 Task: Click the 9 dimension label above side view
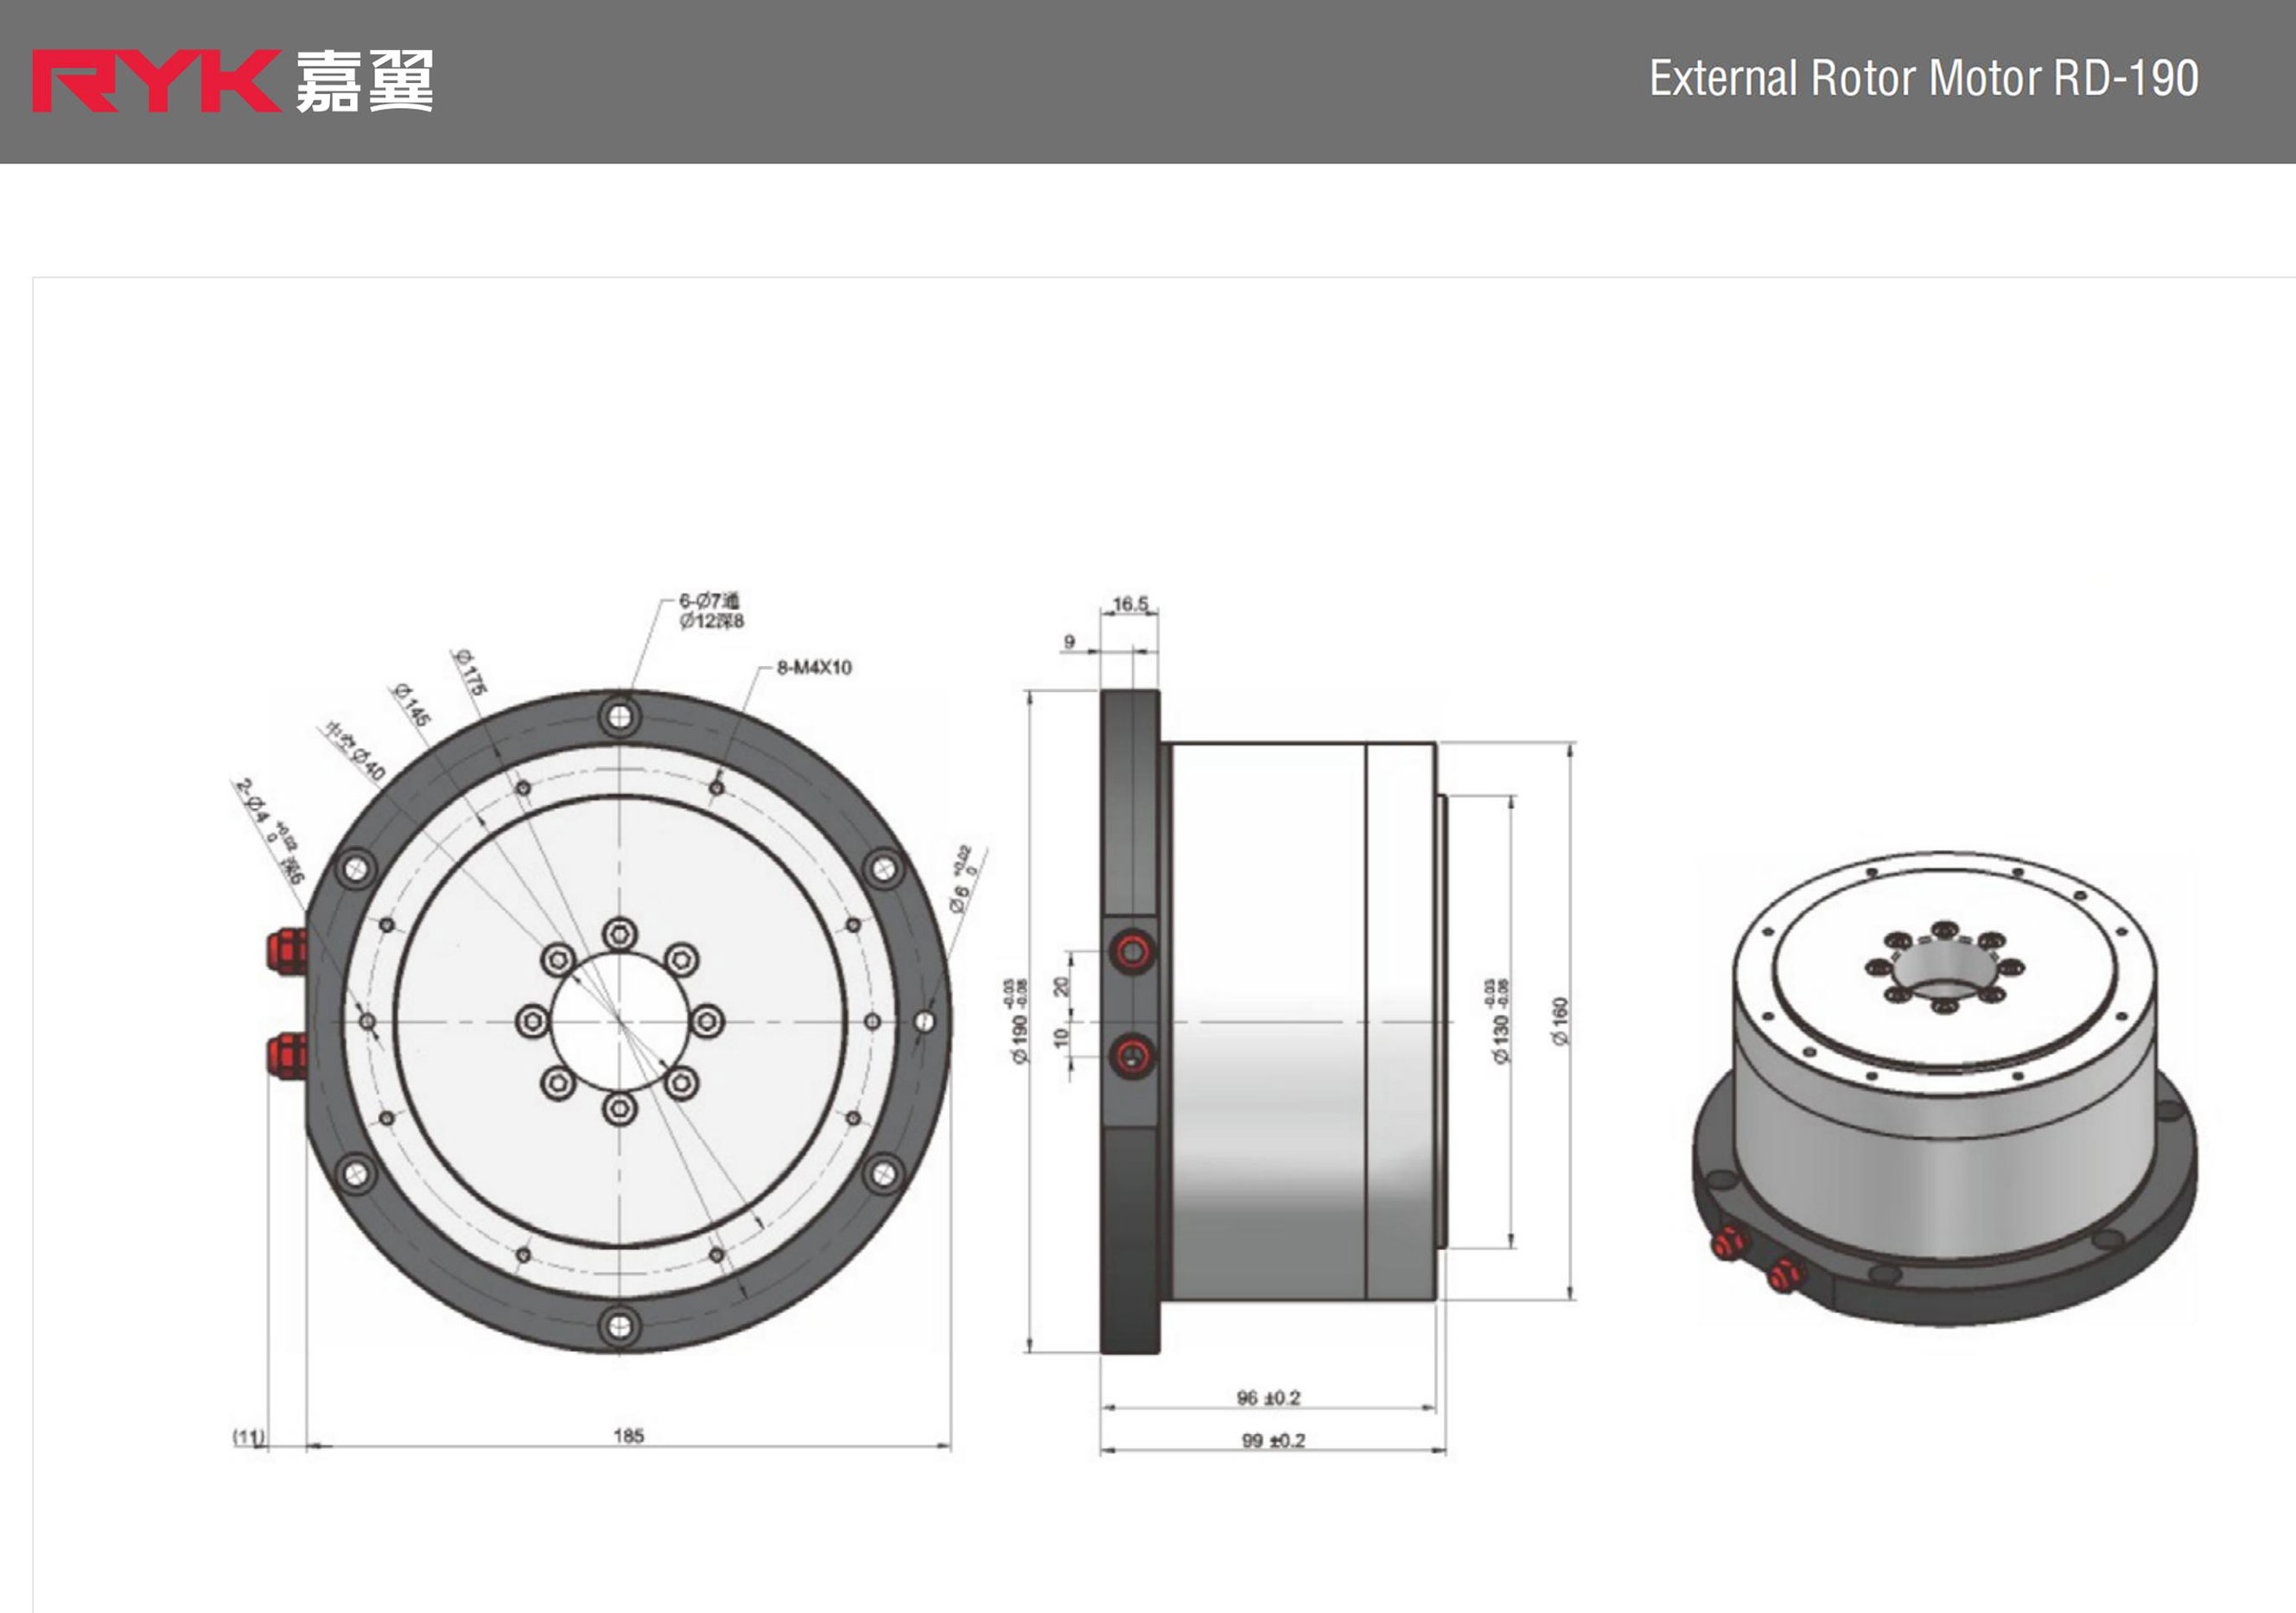(1069, 642)
